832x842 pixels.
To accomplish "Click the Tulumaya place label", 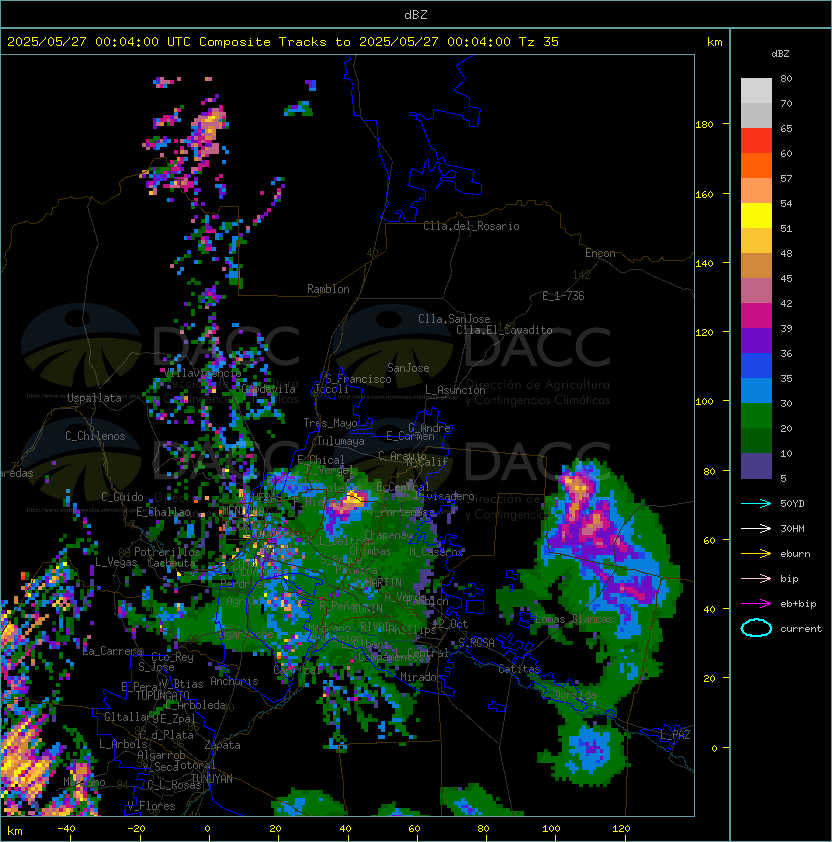I will point(341,441).
